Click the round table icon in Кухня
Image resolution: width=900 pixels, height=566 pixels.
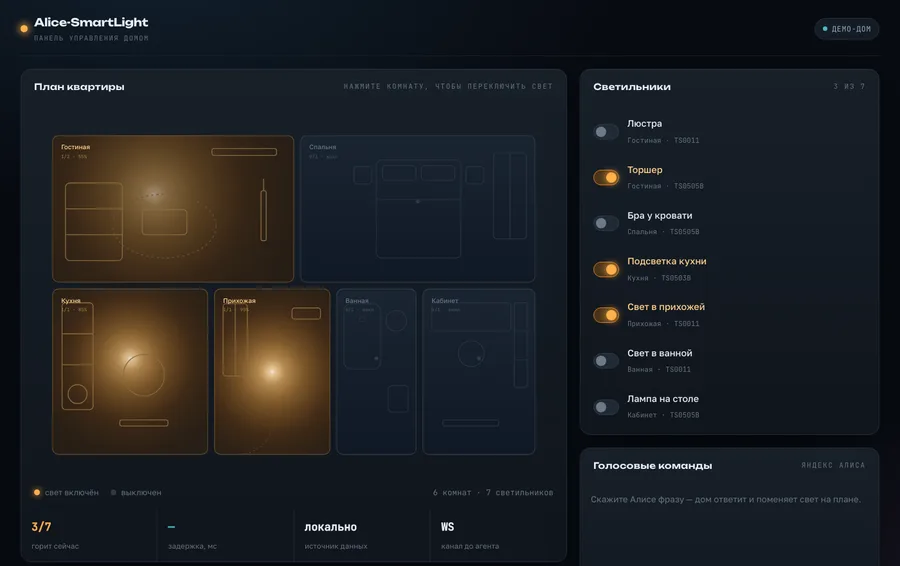click(143, 375)
